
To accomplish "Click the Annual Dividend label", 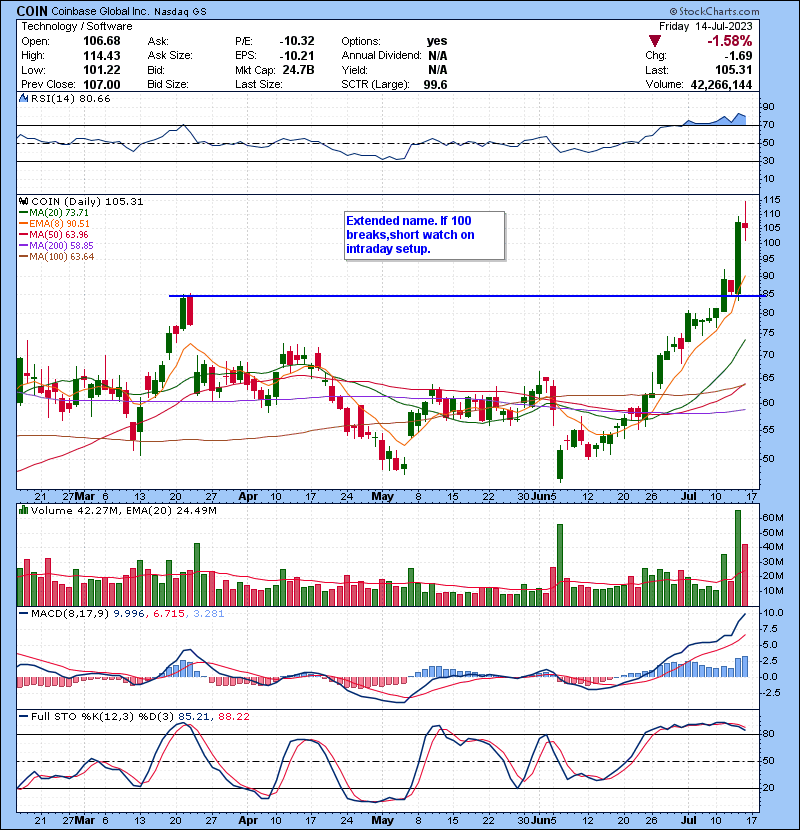I will 381,56.
